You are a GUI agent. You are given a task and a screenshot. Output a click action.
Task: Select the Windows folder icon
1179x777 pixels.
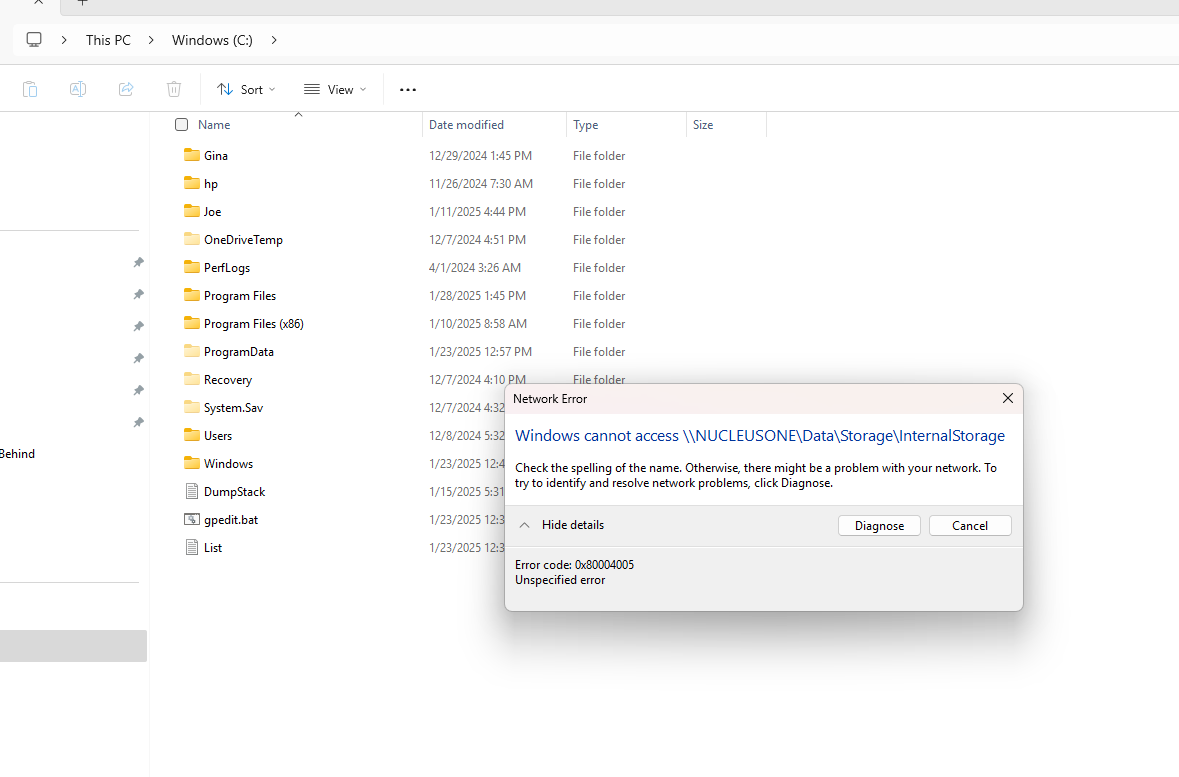coord(192,463)
